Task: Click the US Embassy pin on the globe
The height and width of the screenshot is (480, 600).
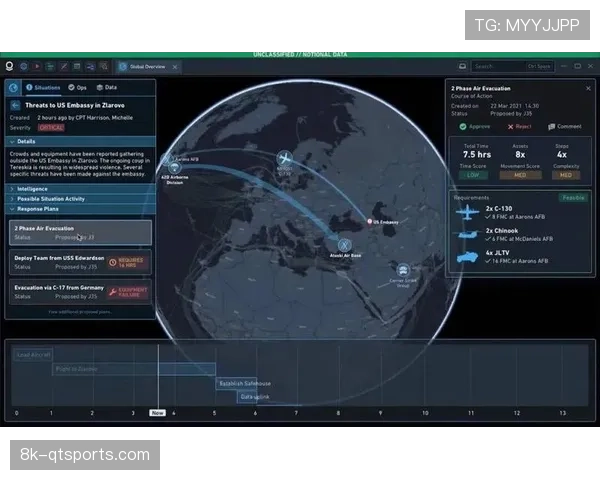Action: click(370, 219)
